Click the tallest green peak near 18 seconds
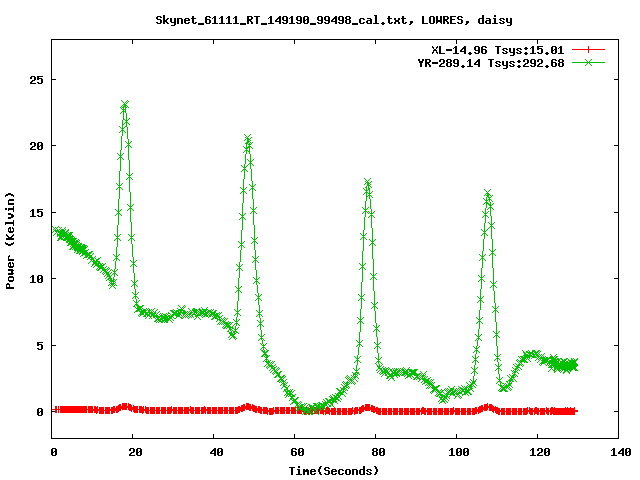This screenshot has width=640, height=480. [125, 104]
